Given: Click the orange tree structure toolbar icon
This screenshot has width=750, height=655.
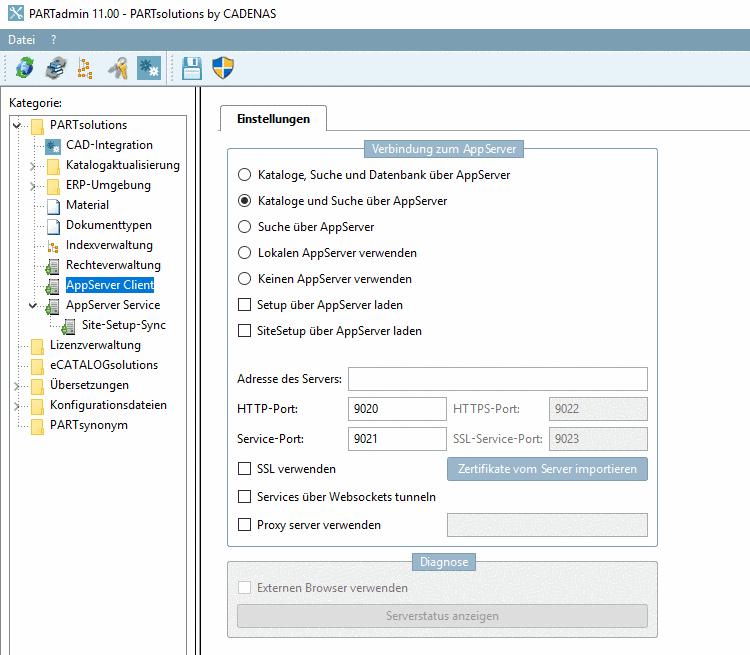Looking at the screenshot, I should point(85,68).
